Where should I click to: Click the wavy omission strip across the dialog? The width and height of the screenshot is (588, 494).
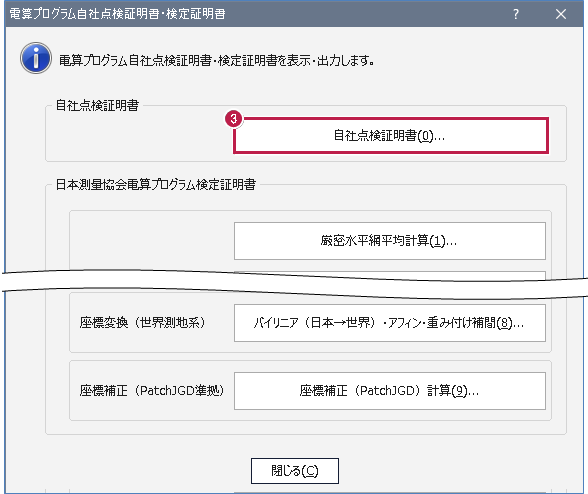(x=294, y=285)
